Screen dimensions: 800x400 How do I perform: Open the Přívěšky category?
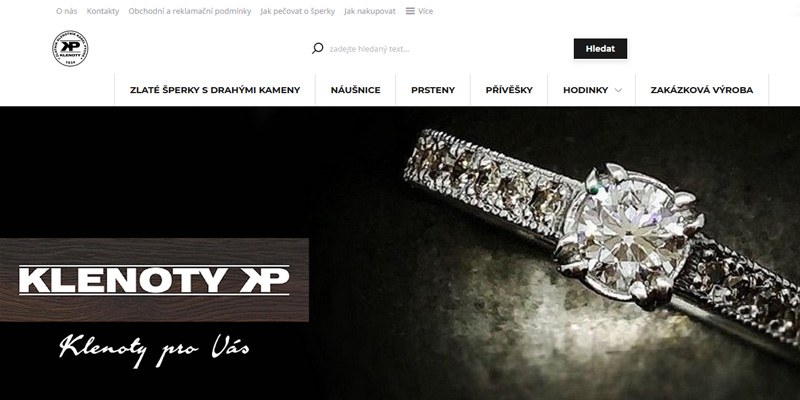point(509,90)
